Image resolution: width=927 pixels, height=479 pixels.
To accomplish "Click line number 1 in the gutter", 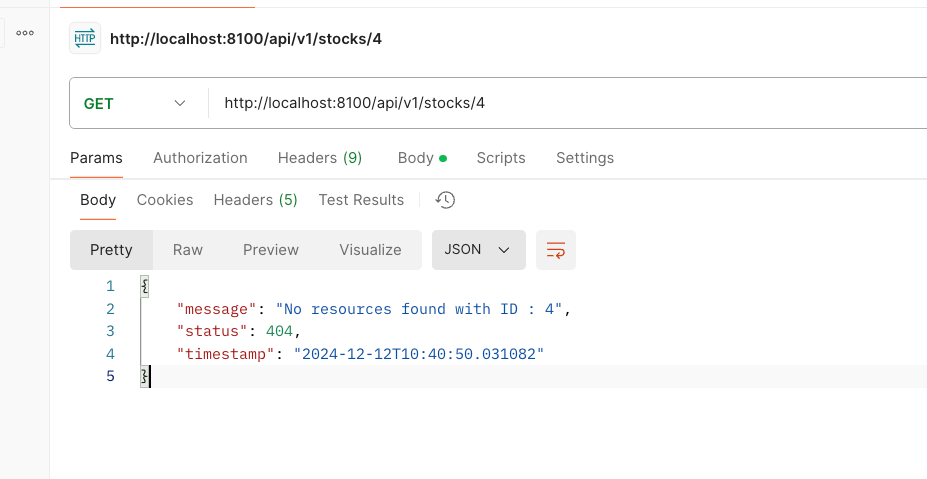I will (110, 286).
